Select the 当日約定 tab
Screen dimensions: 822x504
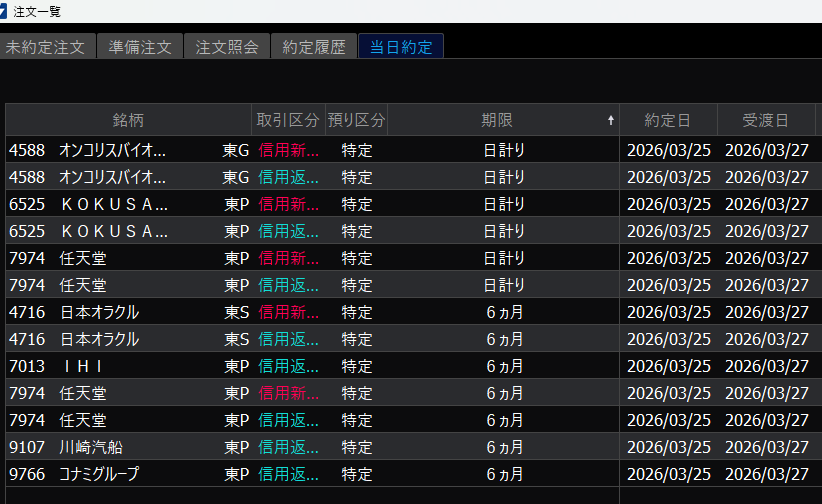coord(401,47)
